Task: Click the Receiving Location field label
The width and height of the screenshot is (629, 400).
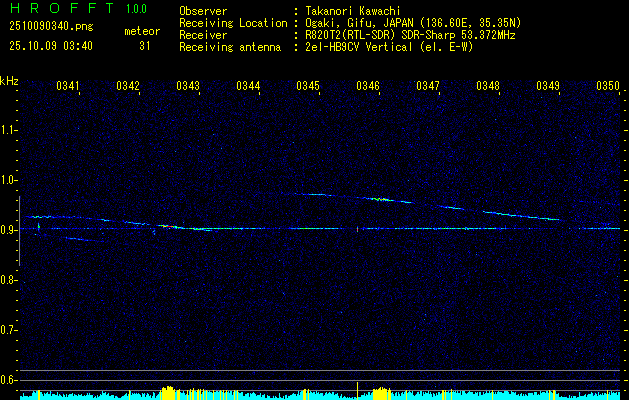Action: (234, 21)
